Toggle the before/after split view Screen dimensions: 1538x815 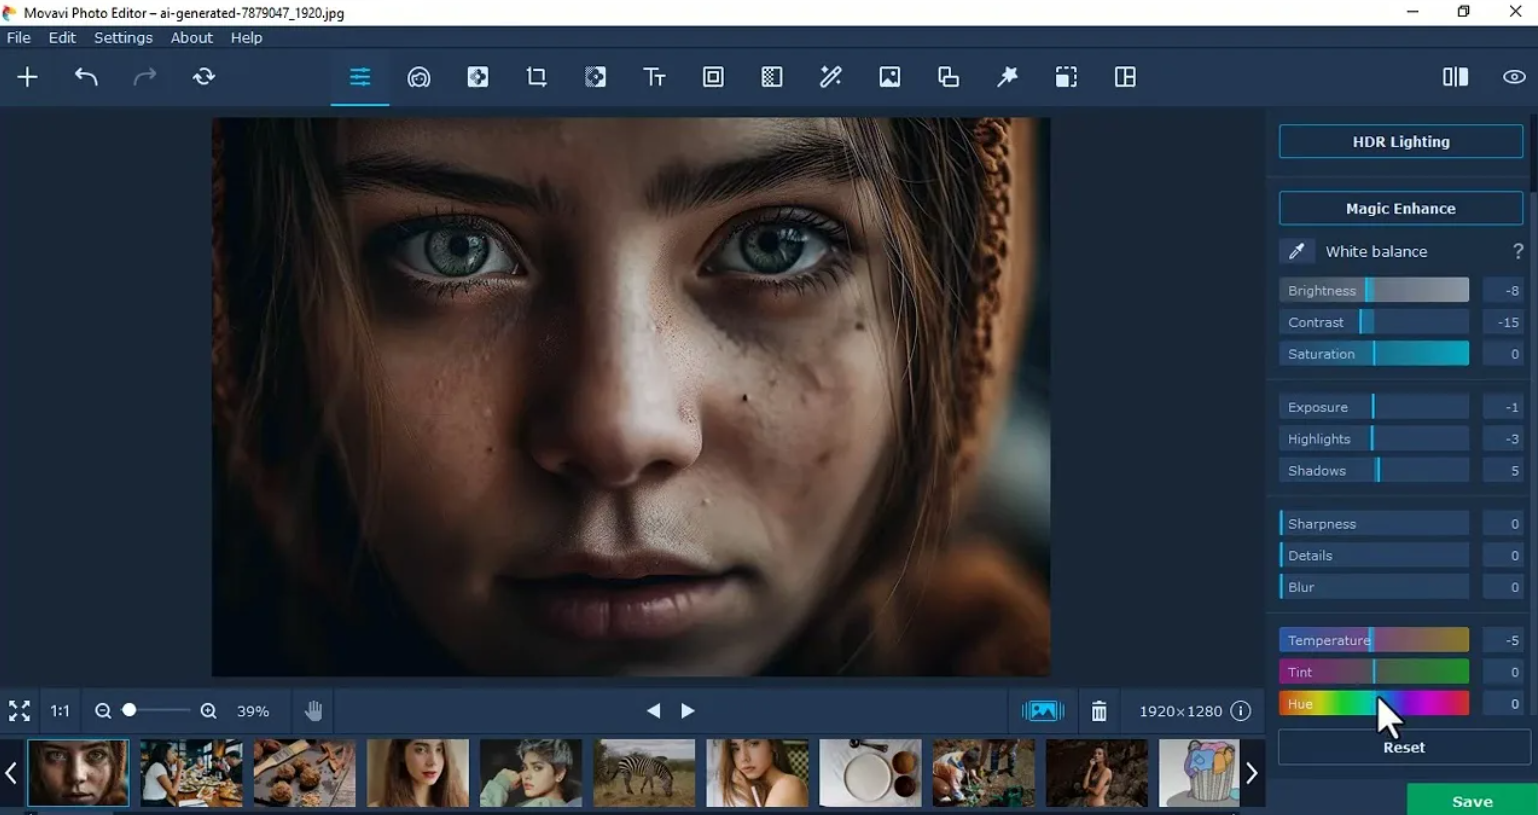[x=1456, y=77]
